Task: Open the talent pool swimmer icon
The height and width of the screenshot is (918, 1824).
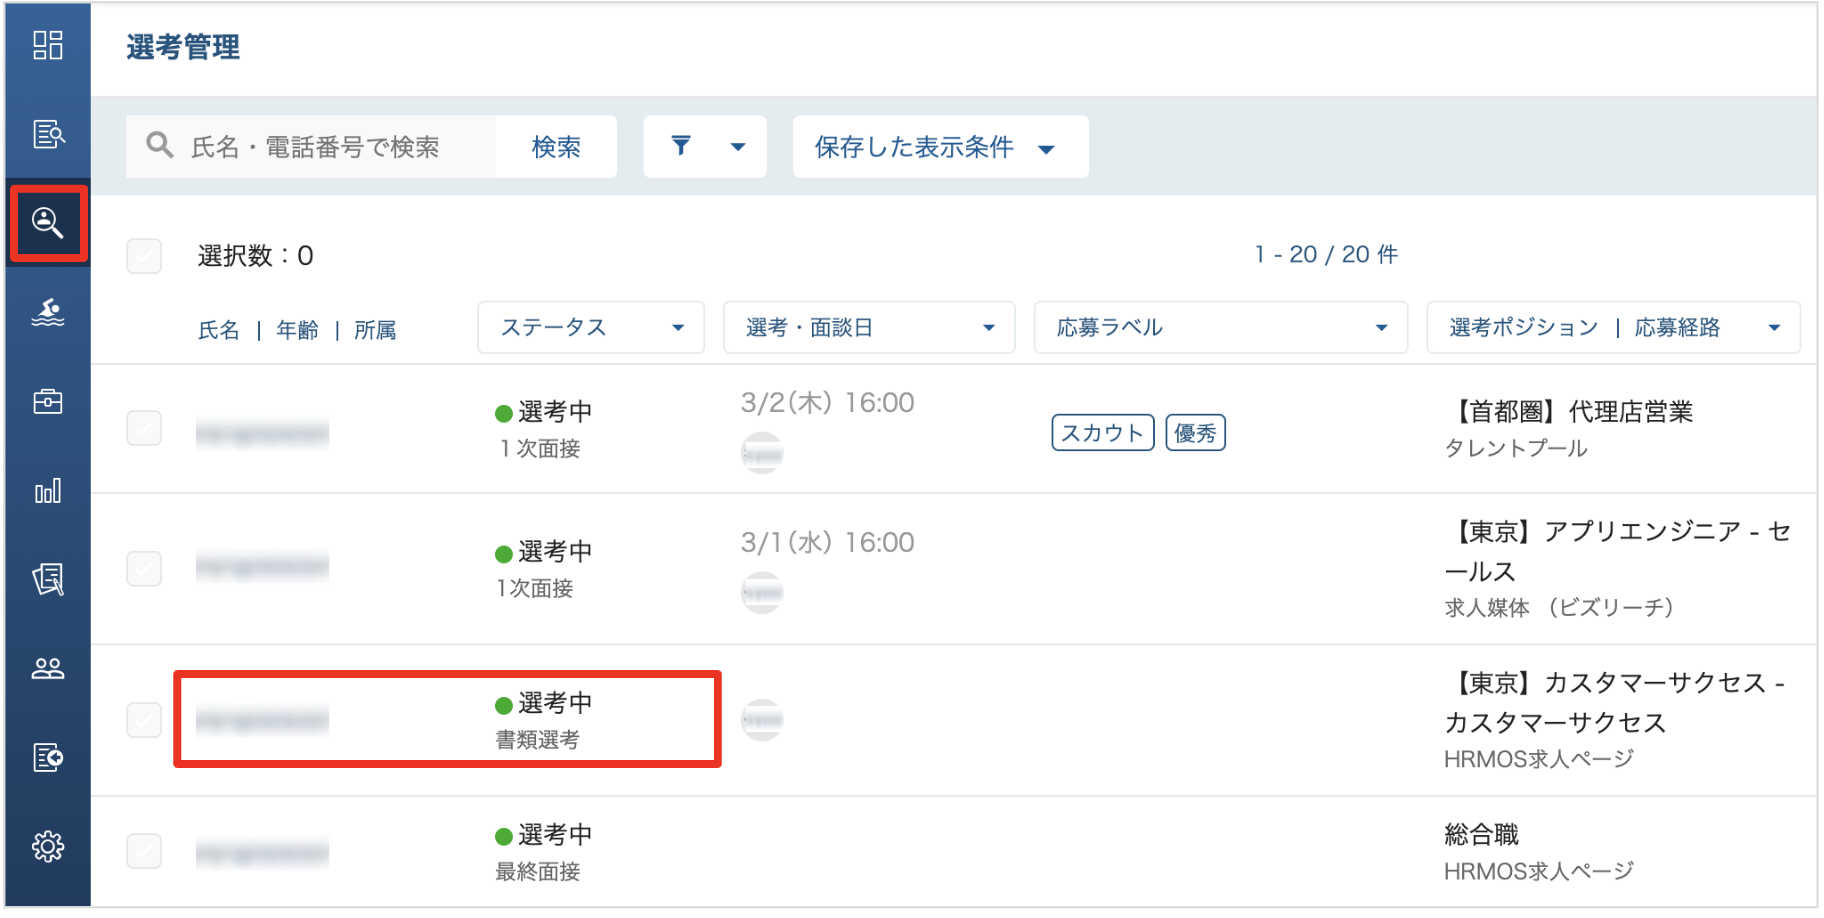Action: 48,313
